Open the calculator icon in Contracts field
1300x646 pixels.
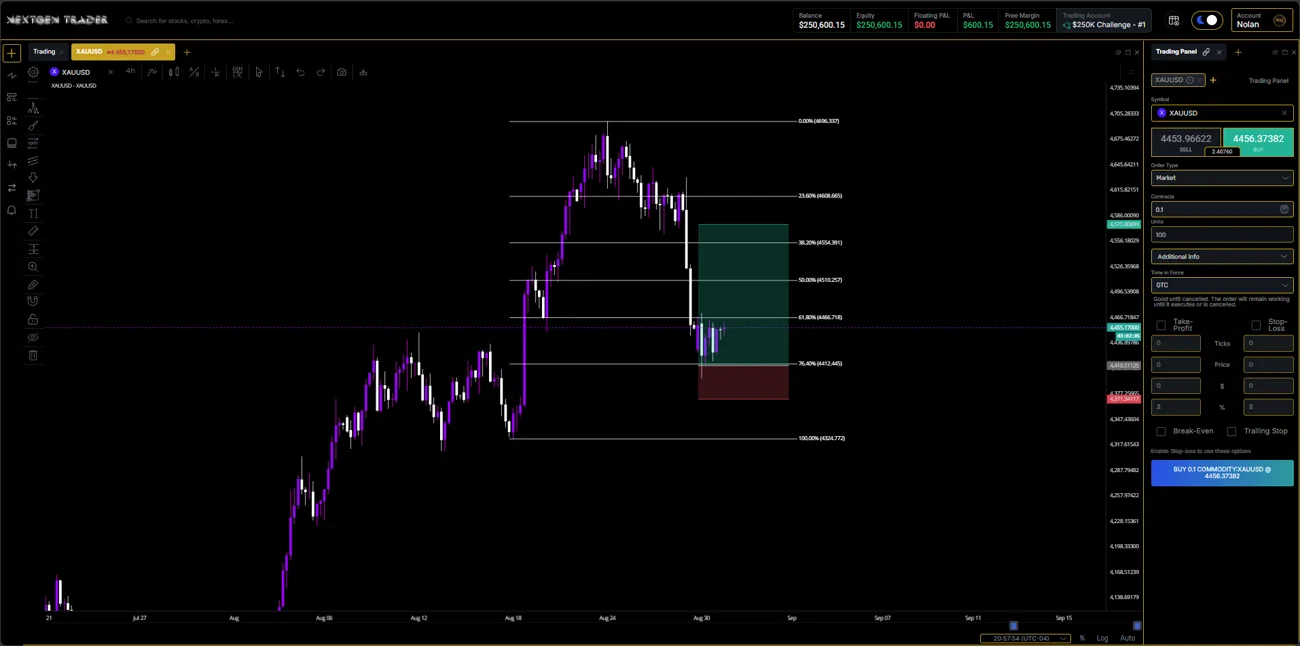(1284, 209)
